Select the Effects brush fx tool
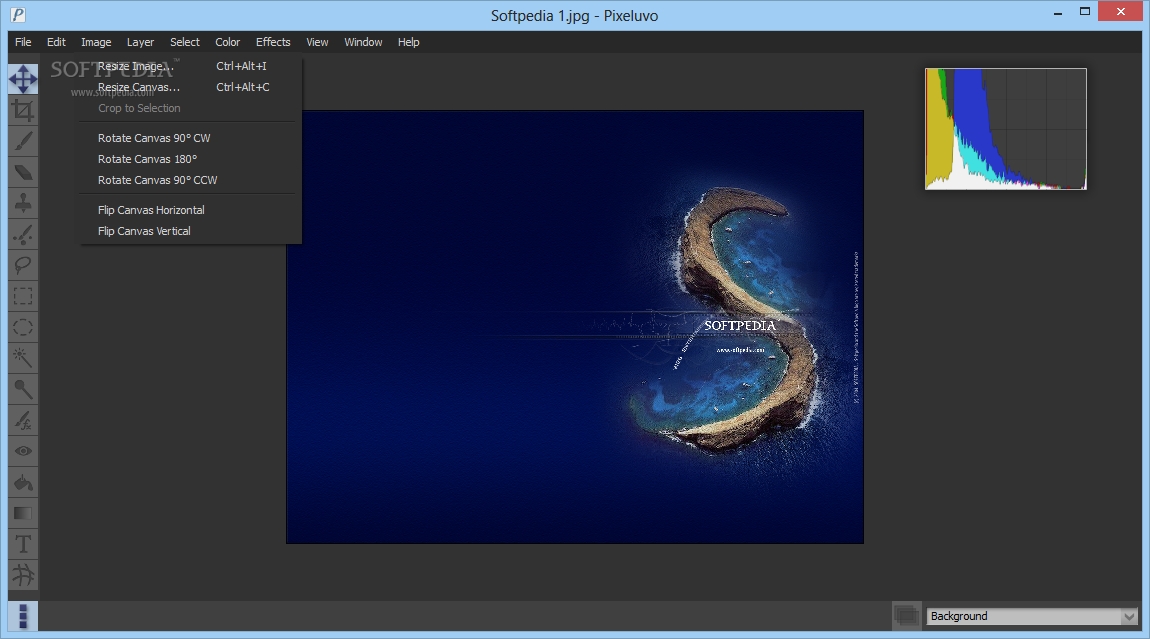 pos(23,420)
